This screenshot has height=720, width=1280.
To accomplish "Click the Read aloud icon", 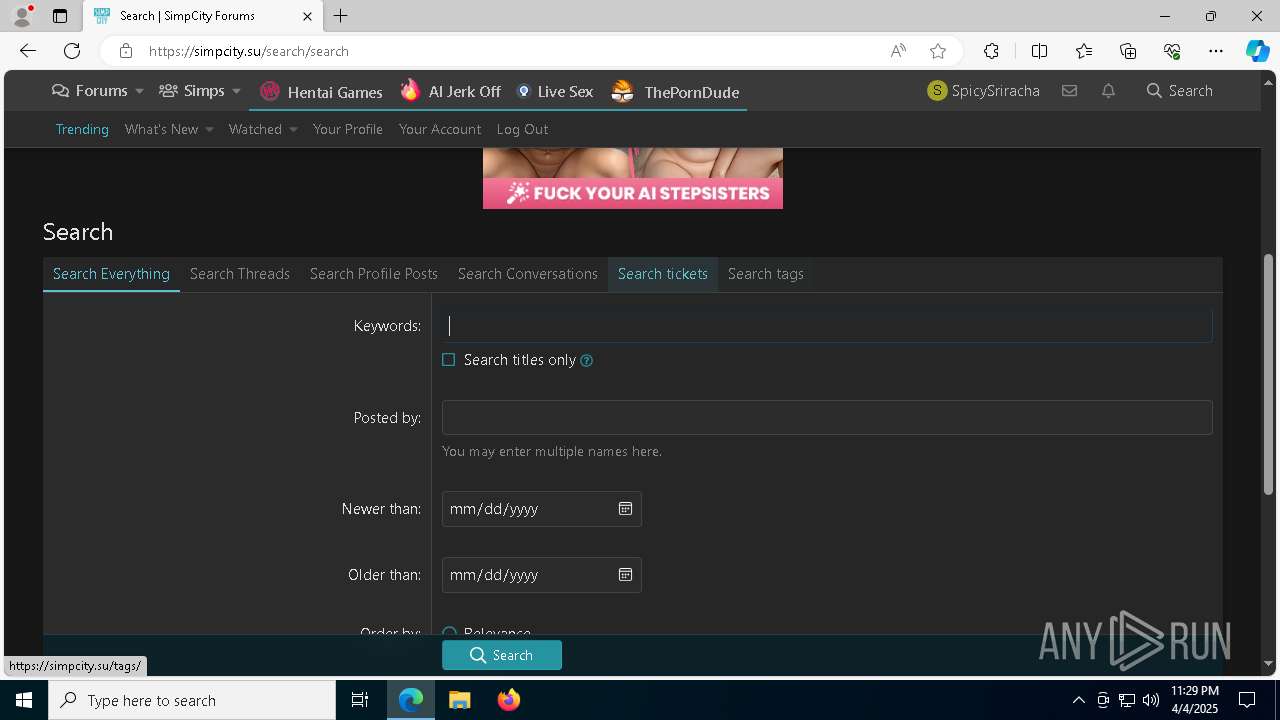I will (x=898, y=51).
